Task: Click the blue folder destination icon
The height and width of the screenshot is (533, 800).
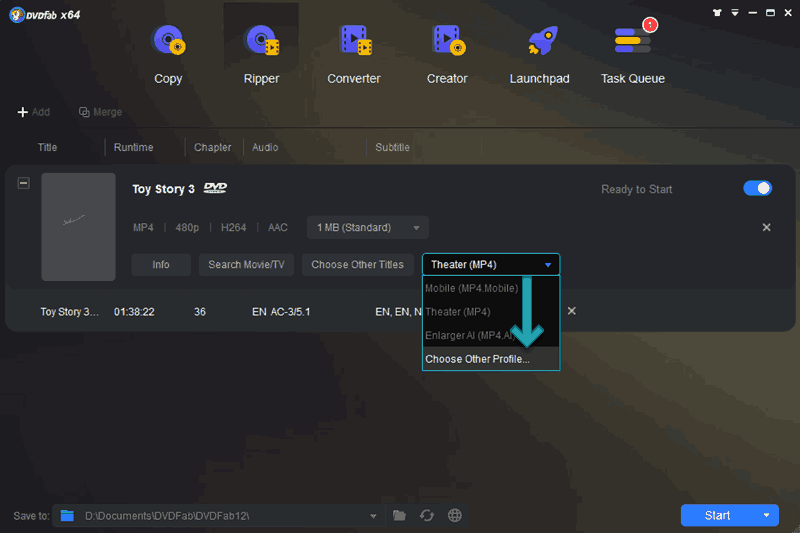Action: 67,516
